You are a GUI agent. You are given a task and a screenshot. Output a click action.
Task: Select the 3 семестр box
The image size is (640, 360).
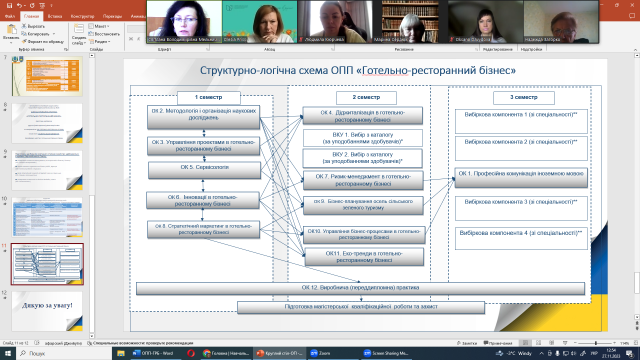(524, 98)
